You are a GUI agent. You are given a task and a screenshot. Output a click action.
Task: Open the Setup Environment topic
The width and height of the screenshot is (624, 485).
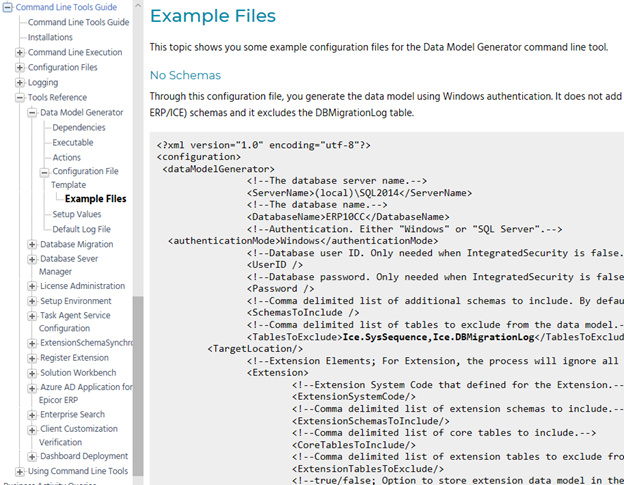(76, 301)
